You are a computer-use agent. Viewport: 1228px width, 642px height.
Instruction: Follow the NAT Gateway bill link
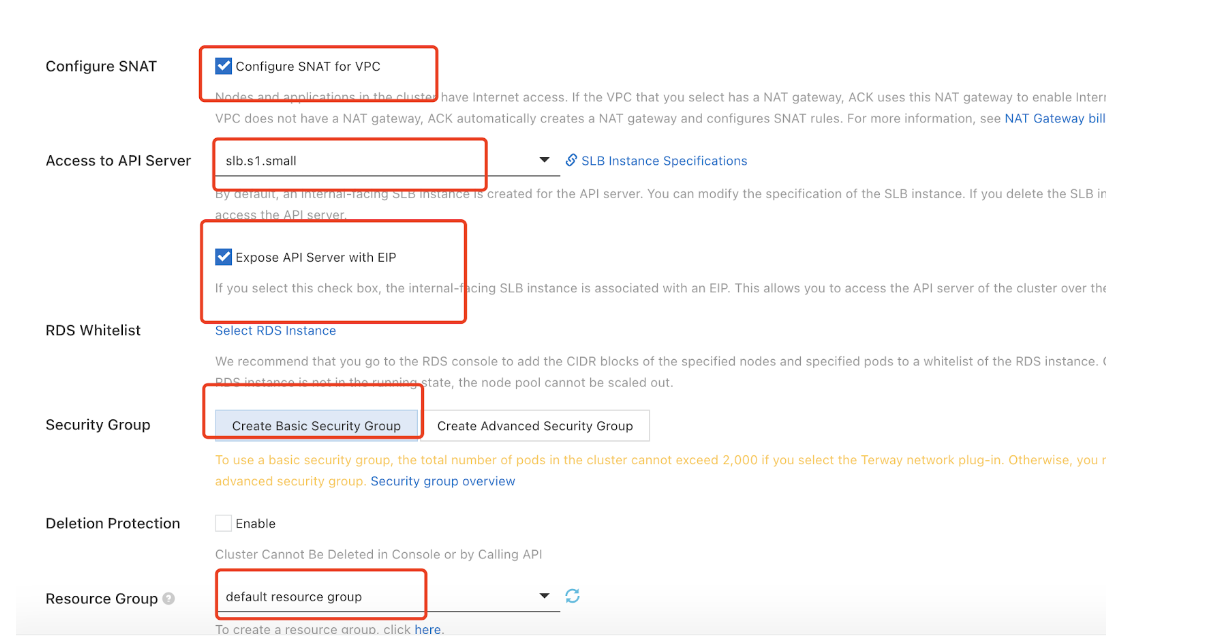(x=1055, y=118)
